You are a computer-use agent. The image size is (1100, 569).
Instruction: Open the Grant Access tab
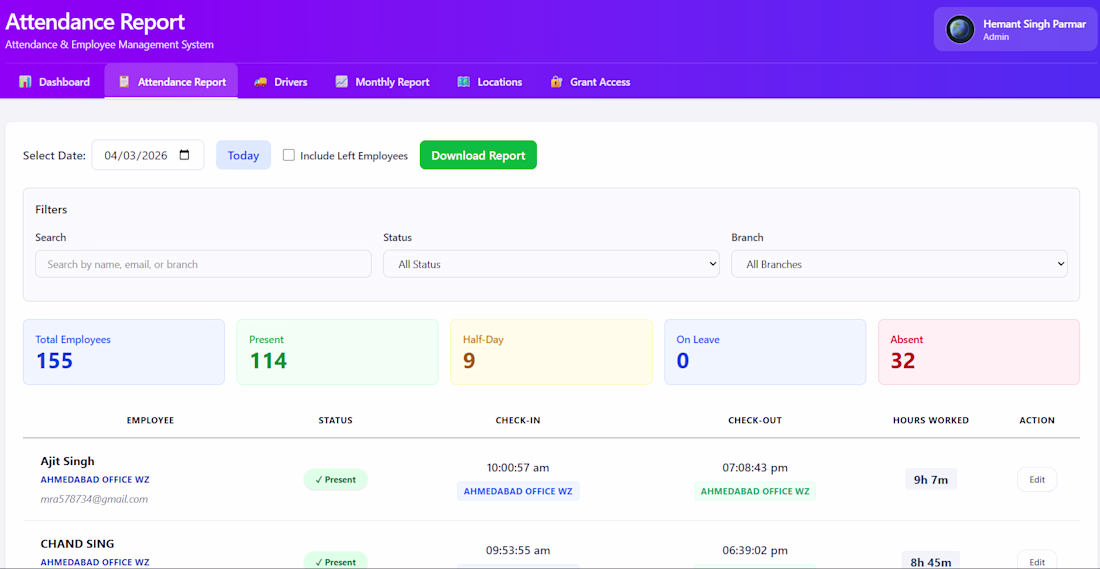(590, 82)
